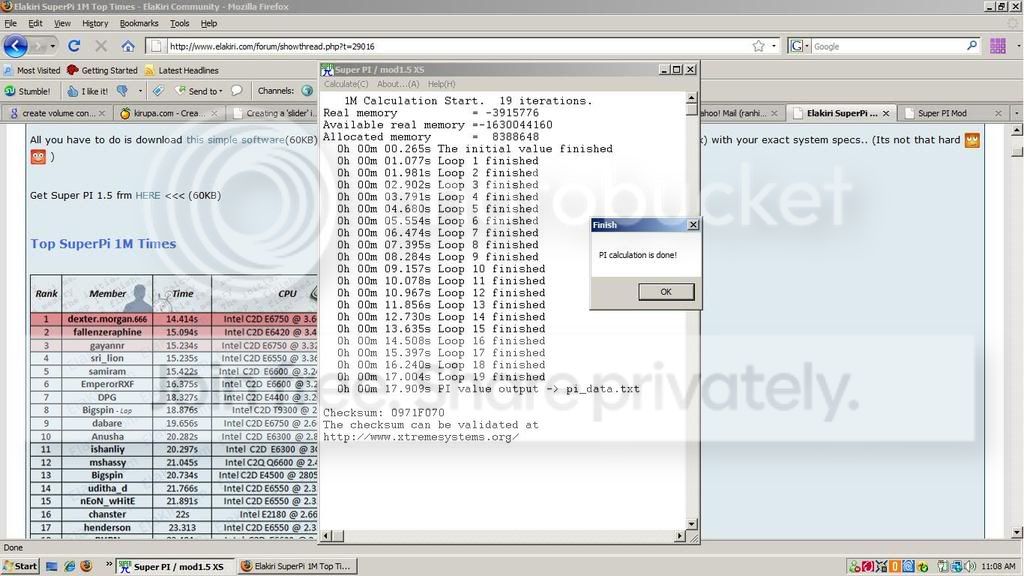Open the URL bar history dropdown
This screenshot has width=1024, height=576.
[774, 46]
